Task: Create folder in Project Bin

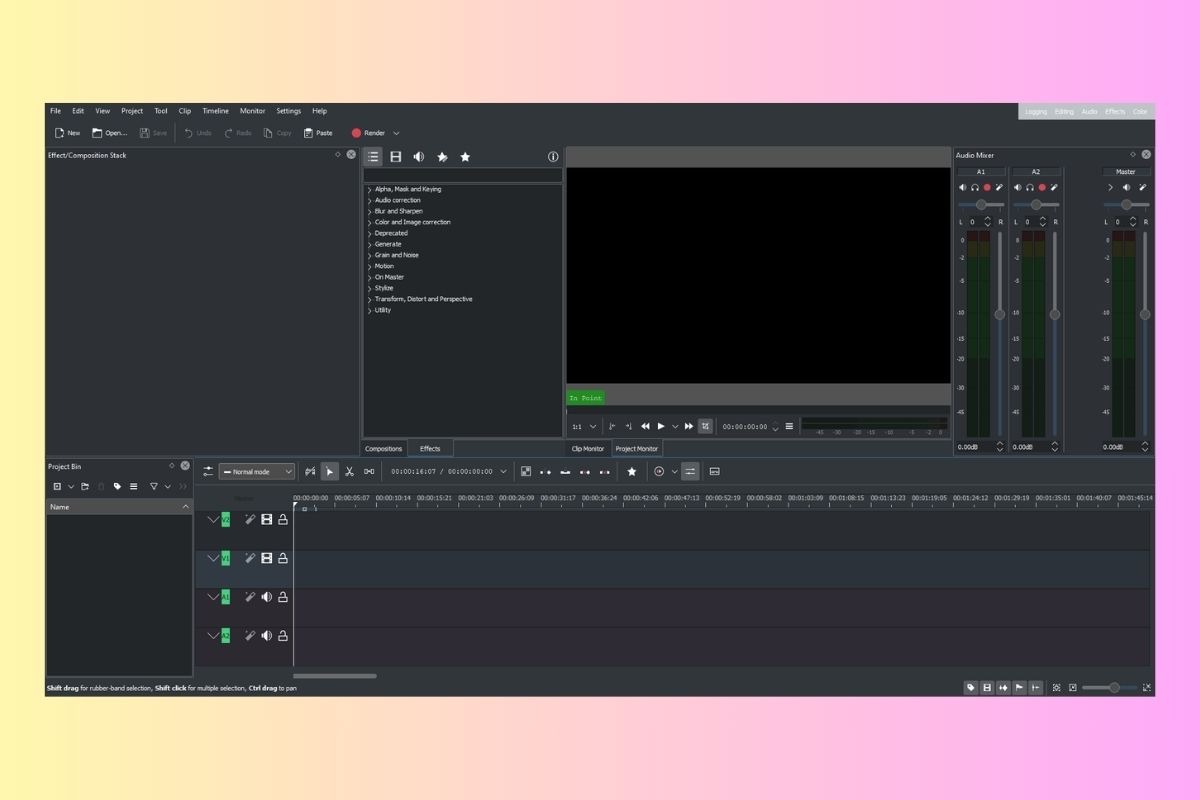Action: click(x=86, y=486)
